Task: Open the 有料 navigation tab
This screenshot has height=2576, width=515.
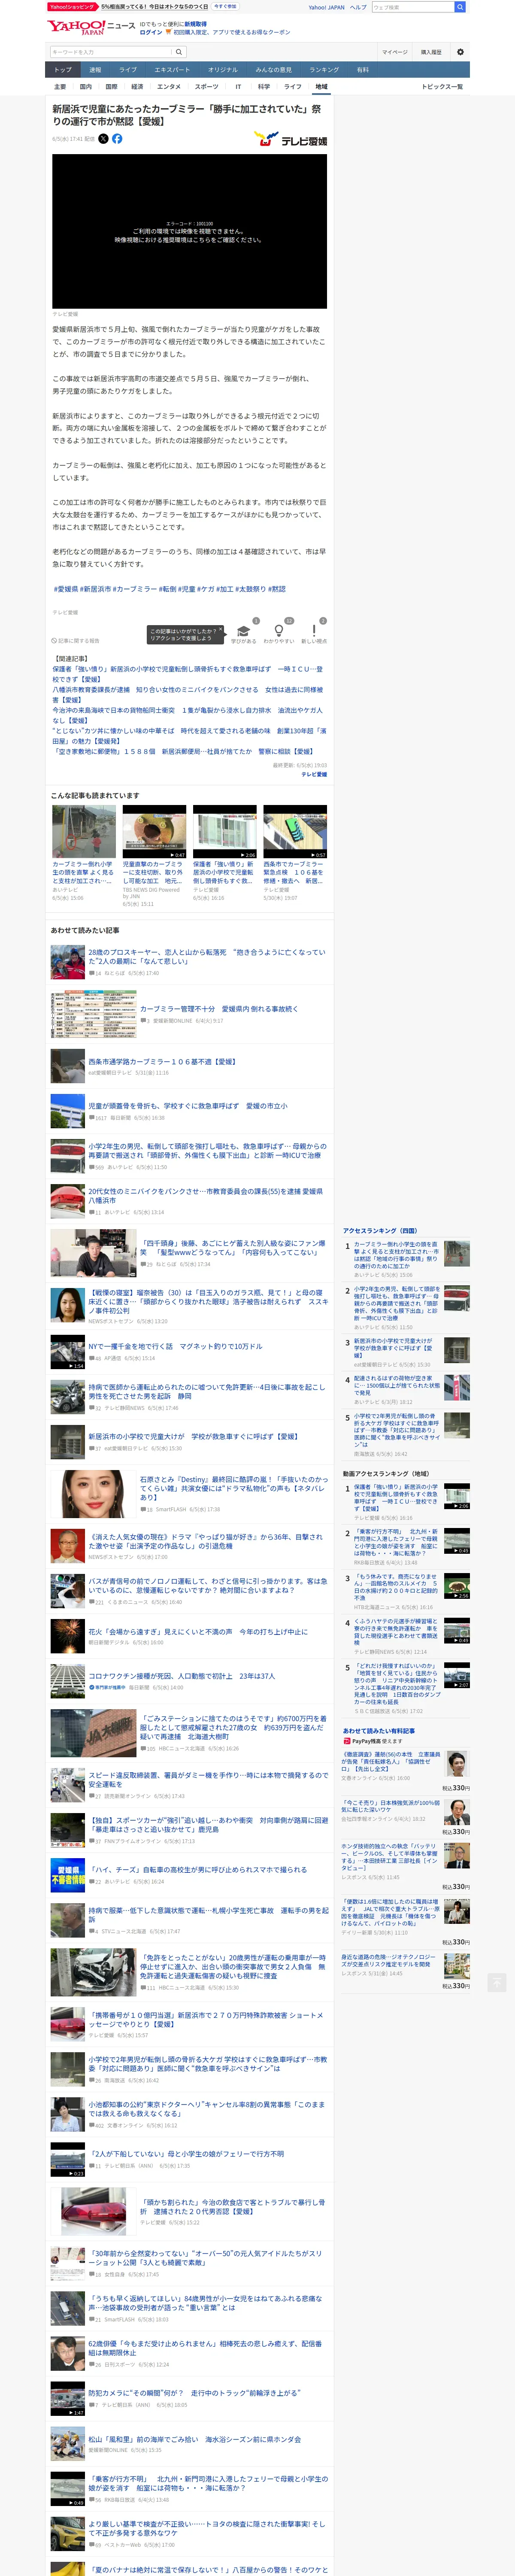Action: tap(363, 70)
